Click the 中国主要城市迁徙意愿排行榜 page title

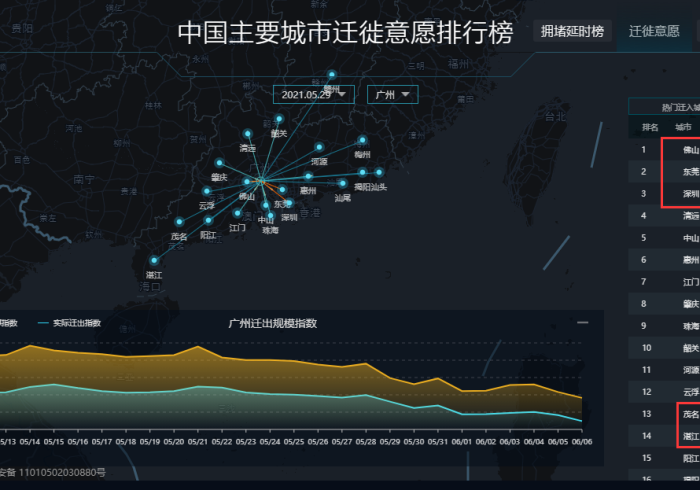[346, 33]
